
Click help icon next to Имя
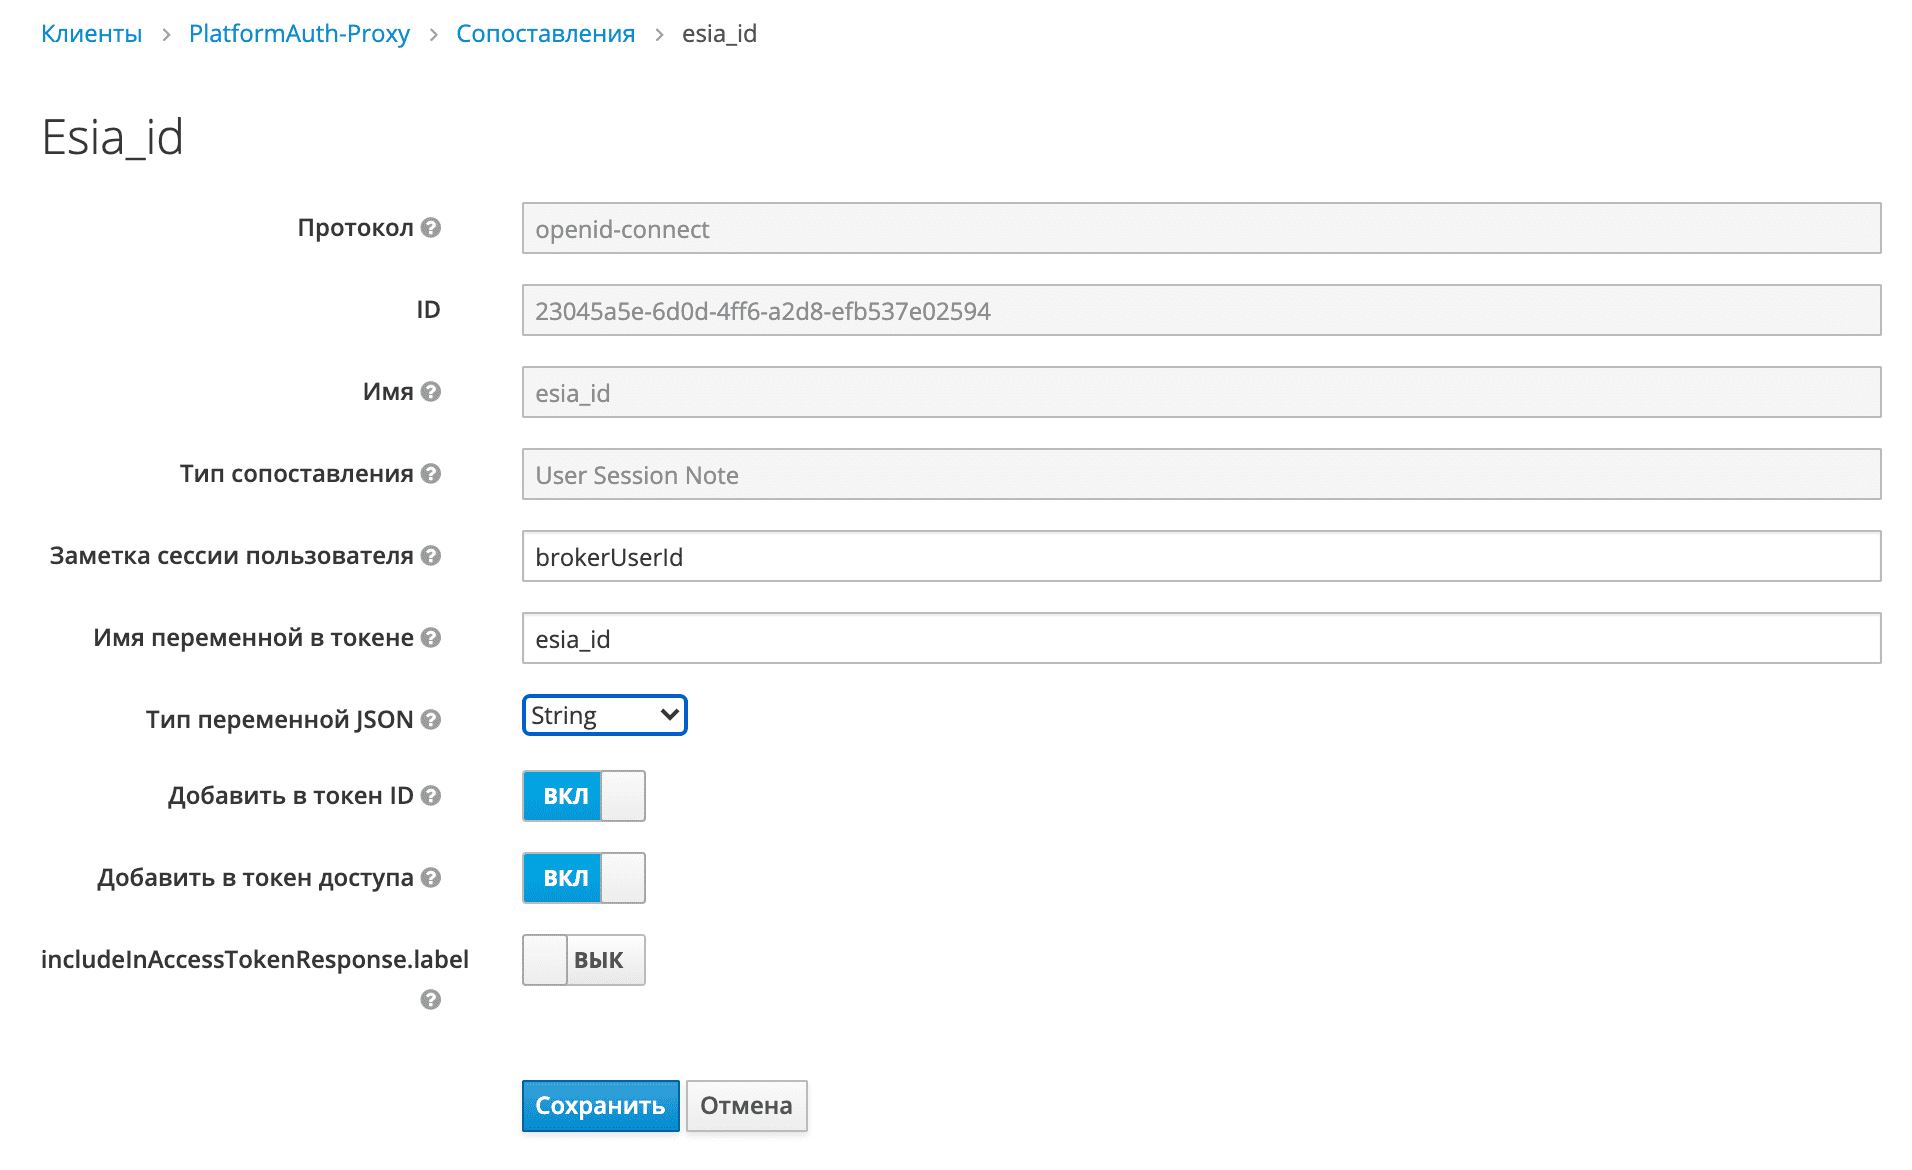tap(432, 392)
